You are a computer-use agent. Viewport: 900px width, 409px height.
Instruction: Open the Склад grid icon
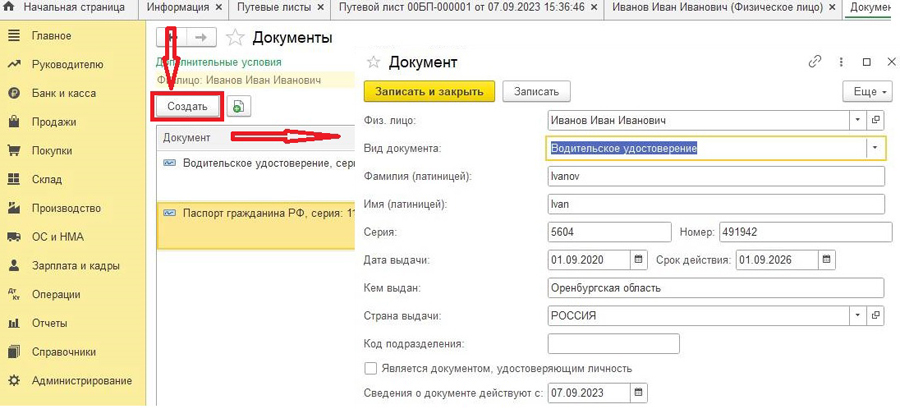coord(14,180)
